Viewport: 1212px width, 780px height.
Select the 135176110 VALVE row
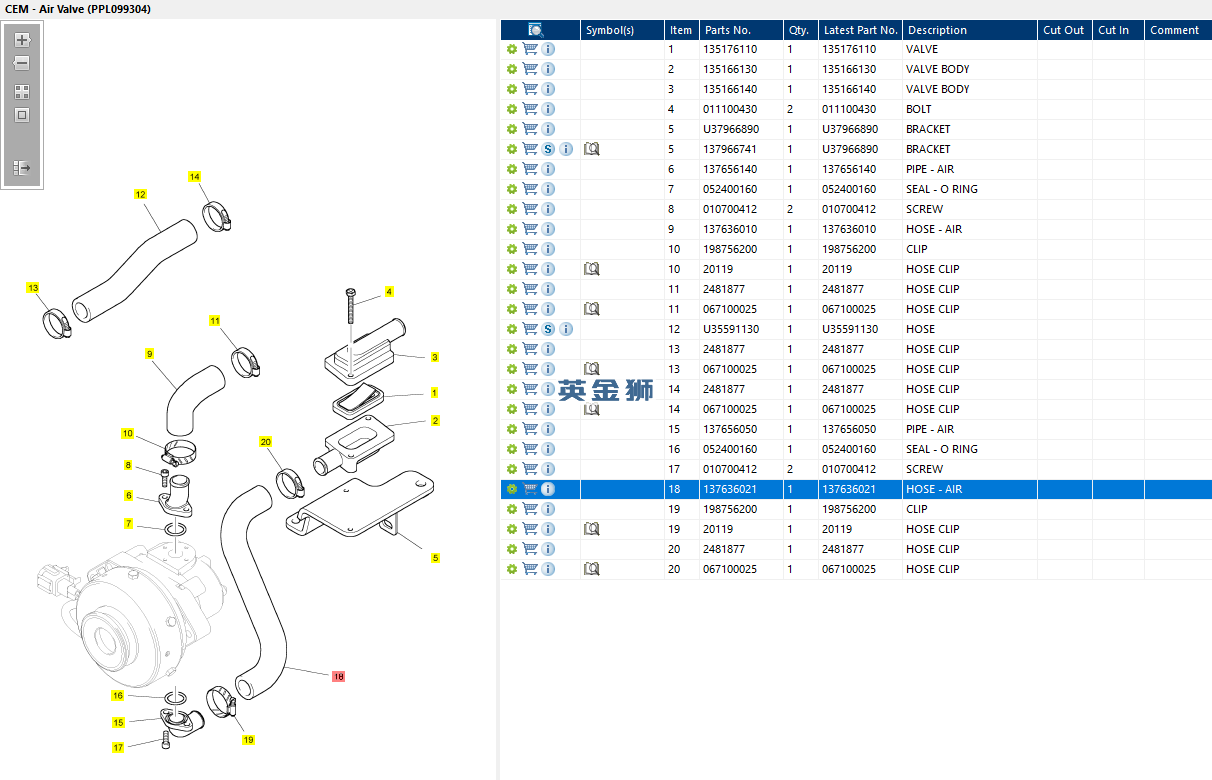pos(856,49)
